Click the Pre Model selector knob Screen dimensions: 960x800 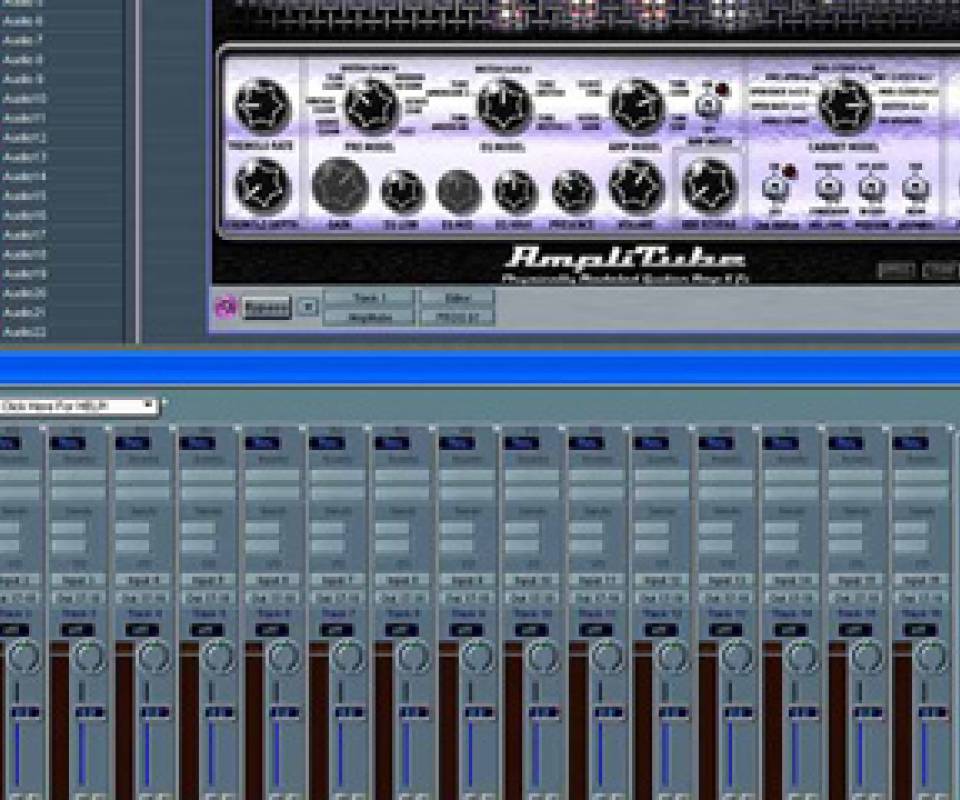[x=371, y=106]
